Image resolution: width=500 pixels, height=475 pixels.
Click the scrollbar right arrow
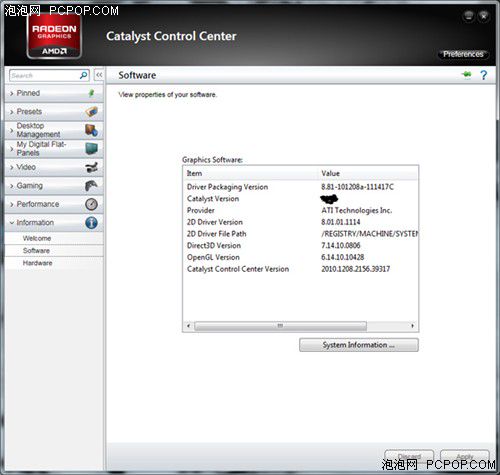pos(413,326)
